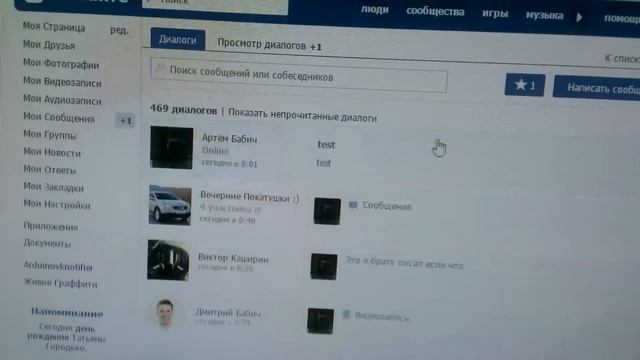
Task: Open Мои Ответы in the sidebar
Action: (50, 169)
